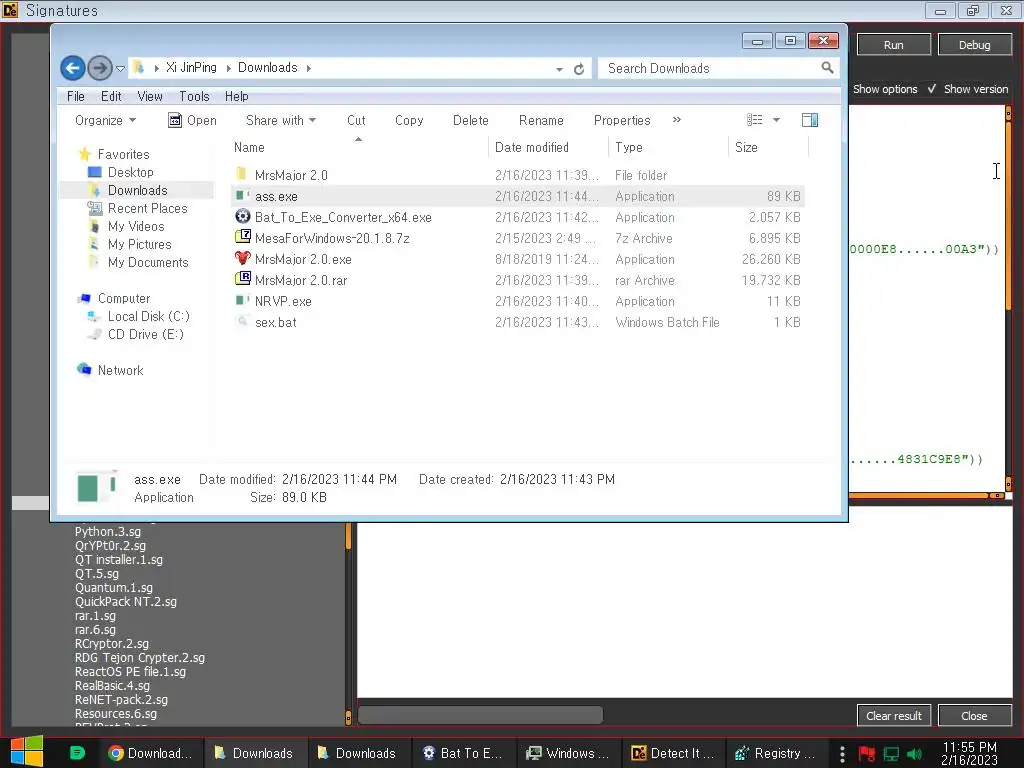Image resolution: width=1024 pixels, height=768 pixels.
Task: Switch to Bat To Exe taskbar item
Action: [463, 753]
